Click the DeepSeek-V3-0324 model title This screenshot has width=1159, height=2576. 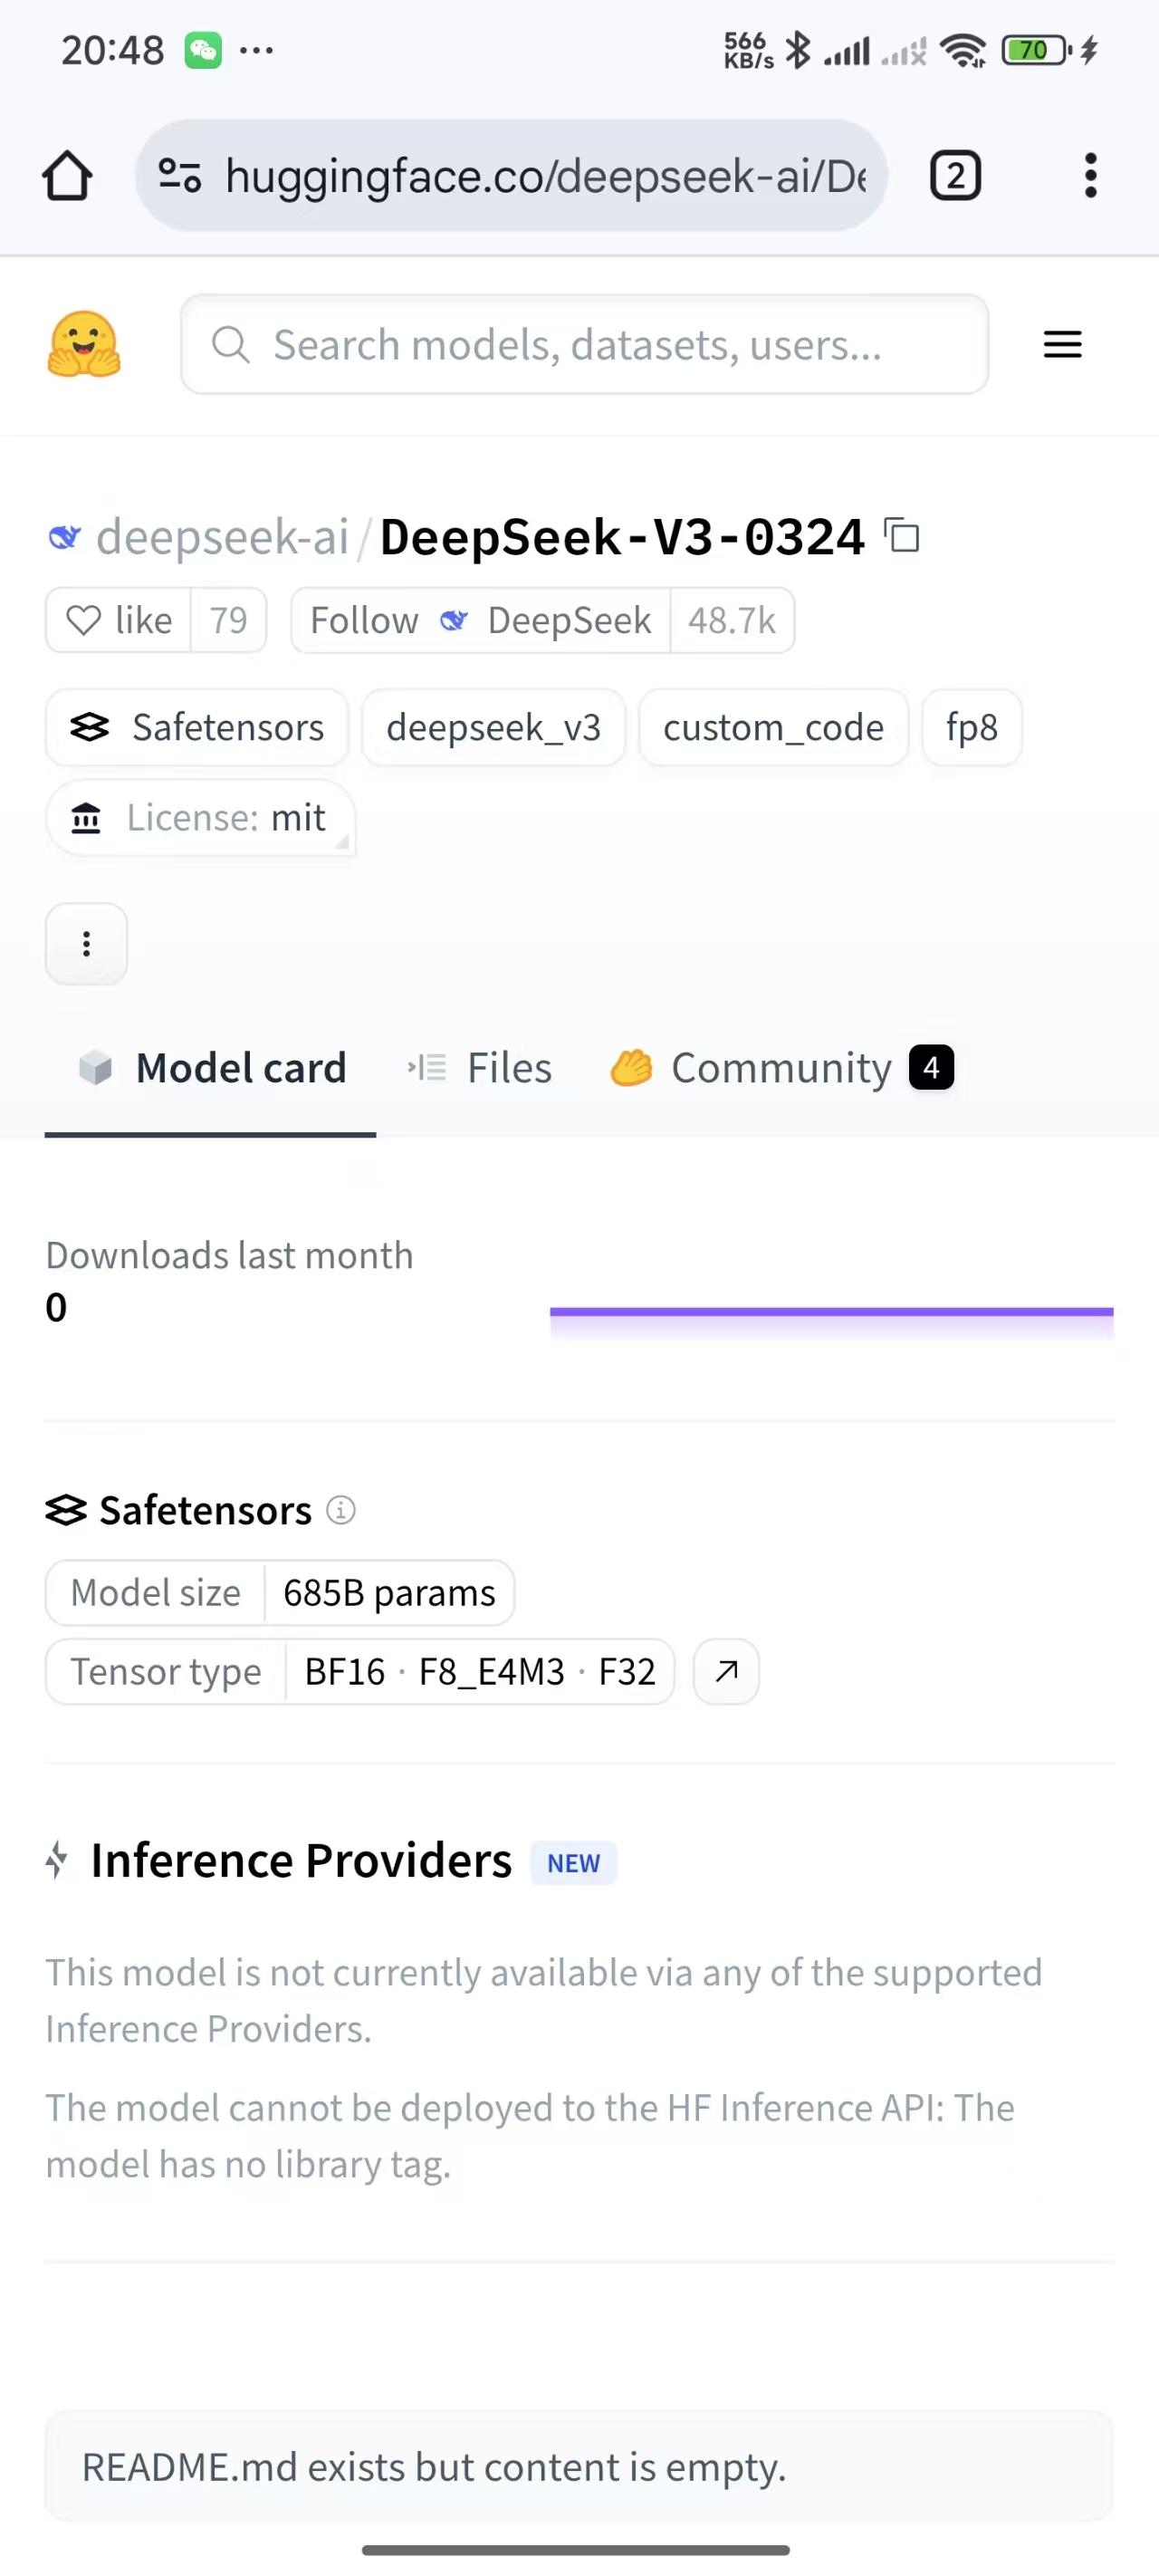(x=622, y=537)
